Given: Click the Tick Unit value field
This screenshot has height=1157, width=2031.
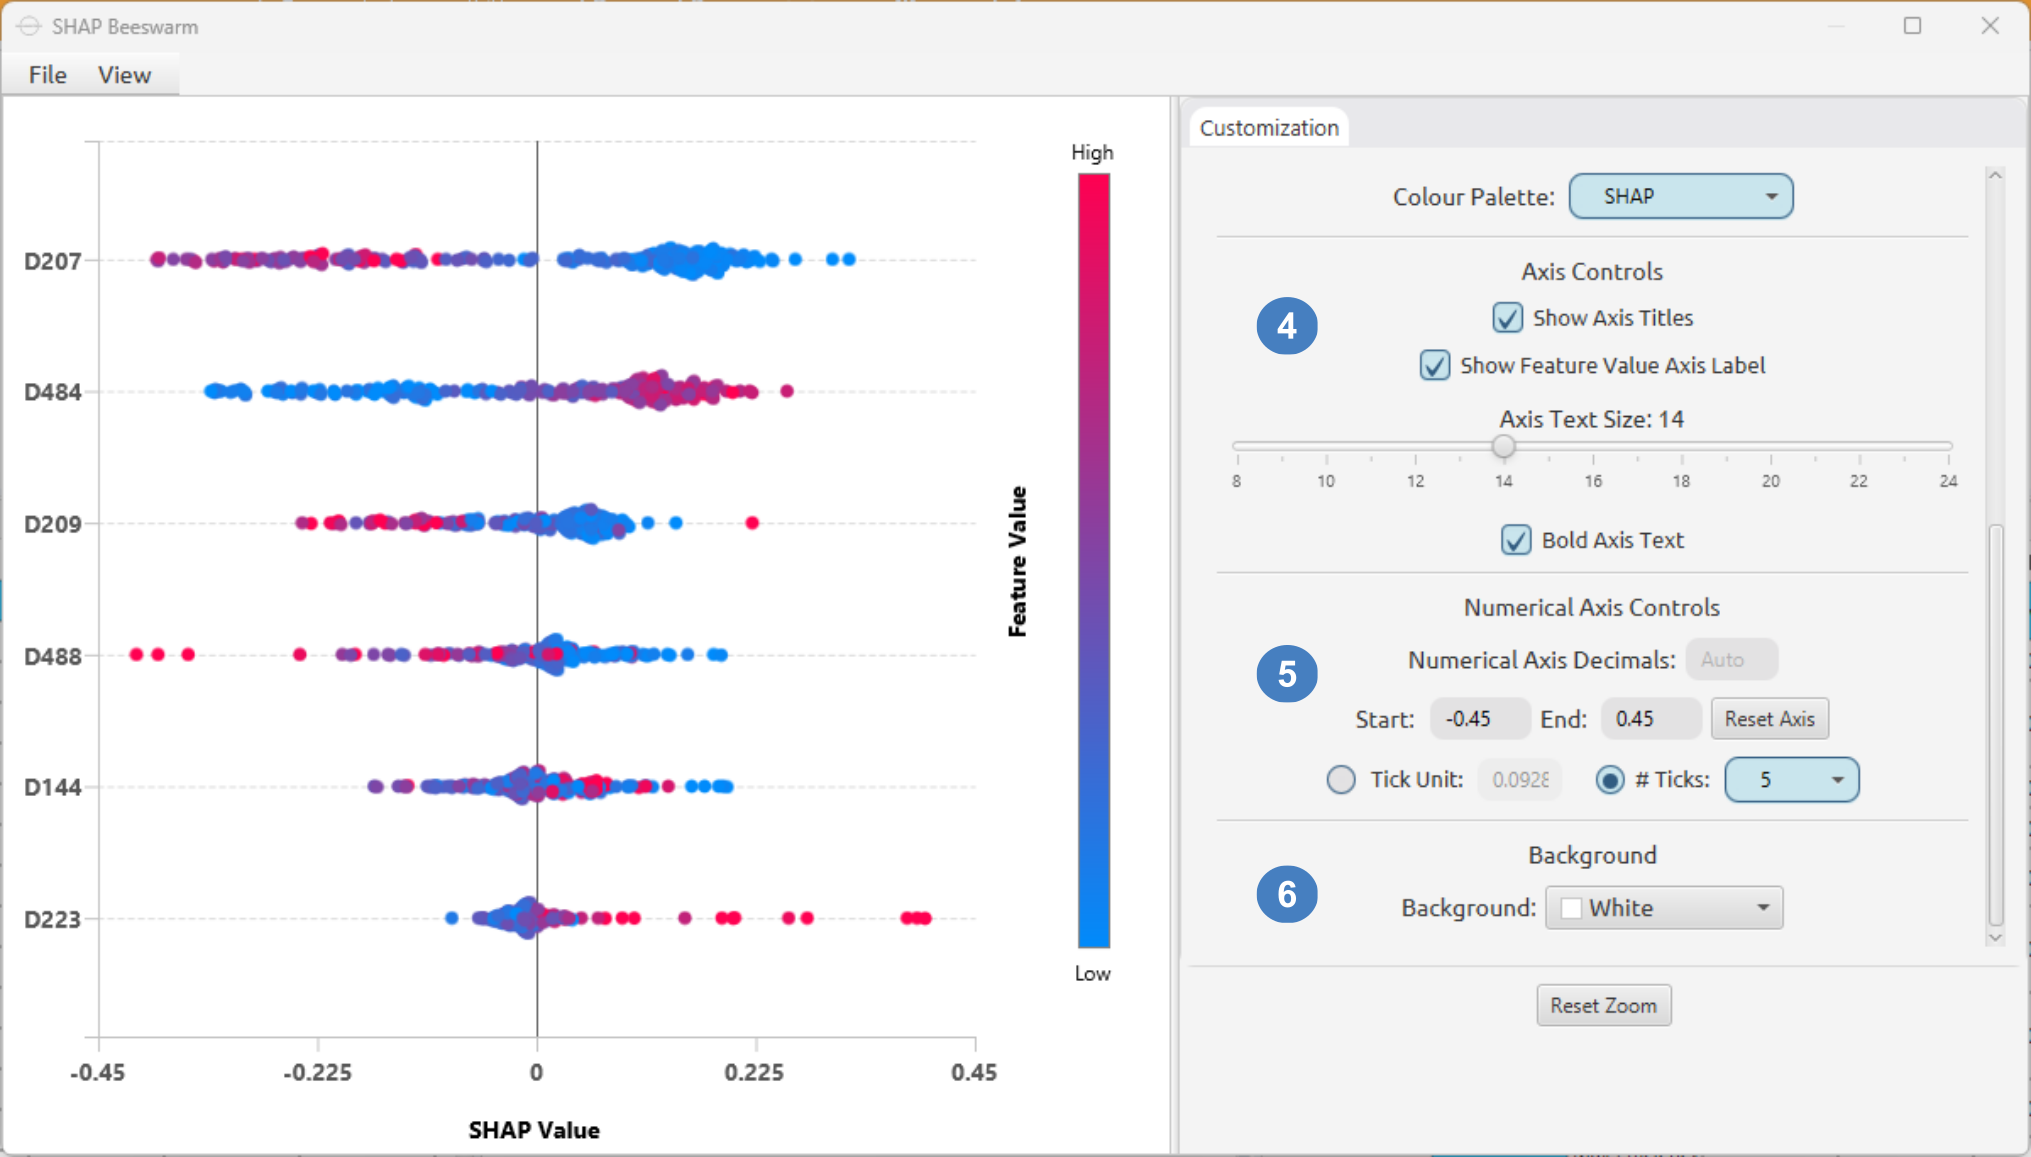Looking at the screenshot, I should click(x=1520, y=780).
